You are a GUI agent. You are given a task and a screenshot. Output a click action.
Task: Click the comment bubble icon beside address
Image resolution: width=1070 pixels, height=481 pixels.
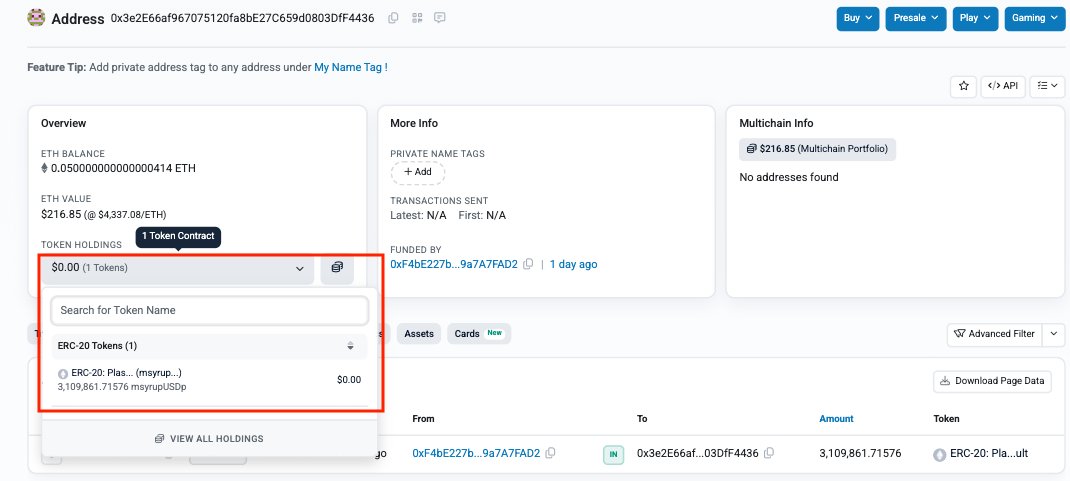[440, 18]
